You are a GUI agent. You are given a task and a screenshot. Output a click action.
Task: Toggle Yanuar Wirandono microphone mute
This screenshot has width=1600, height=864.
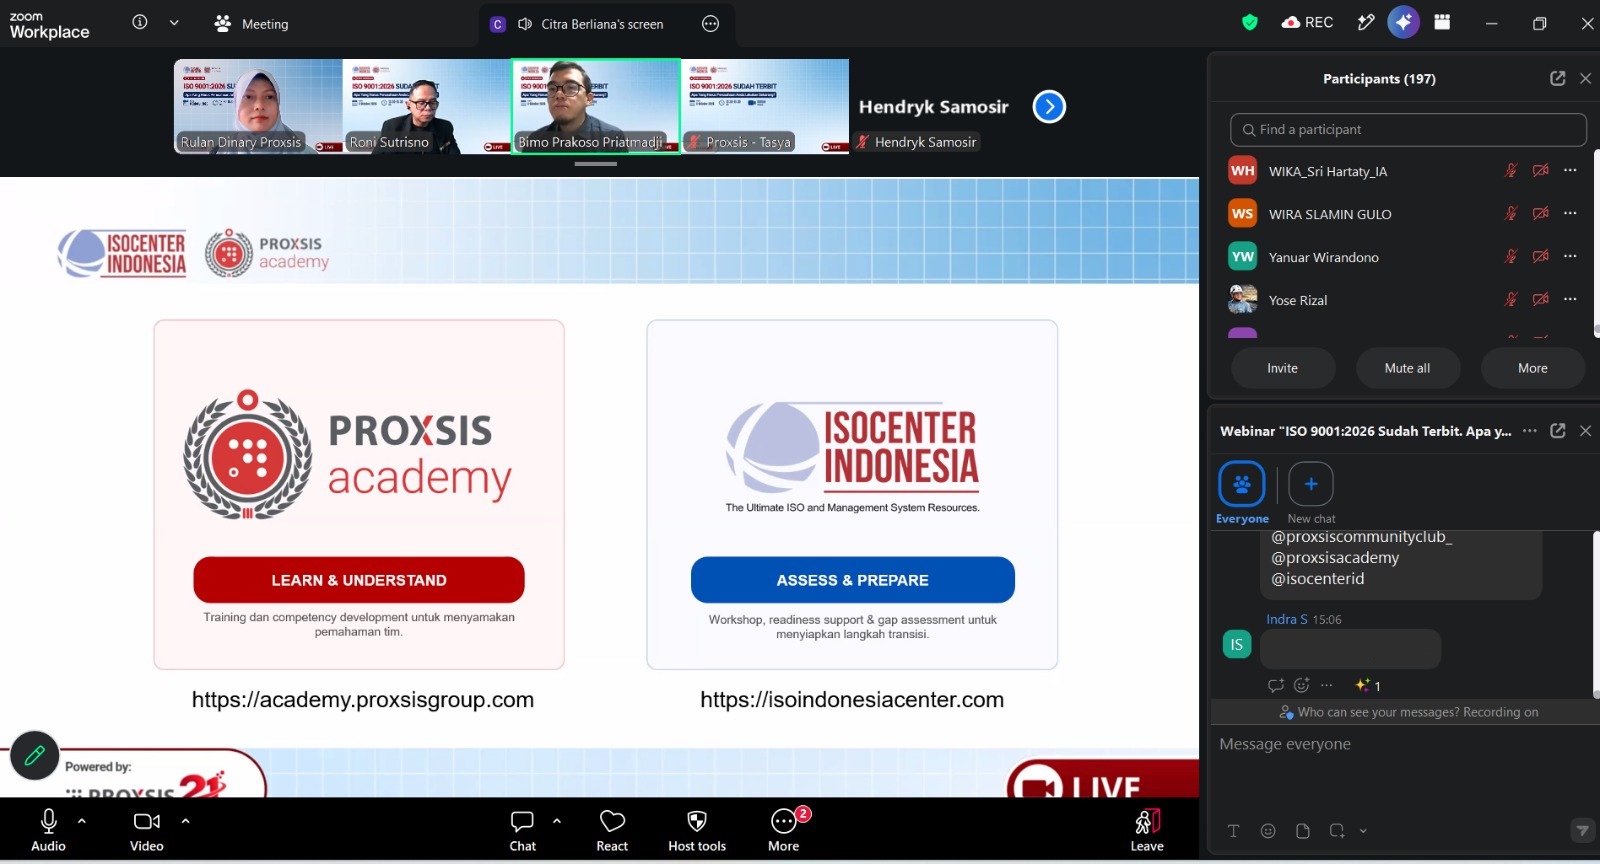point(1511,257)
